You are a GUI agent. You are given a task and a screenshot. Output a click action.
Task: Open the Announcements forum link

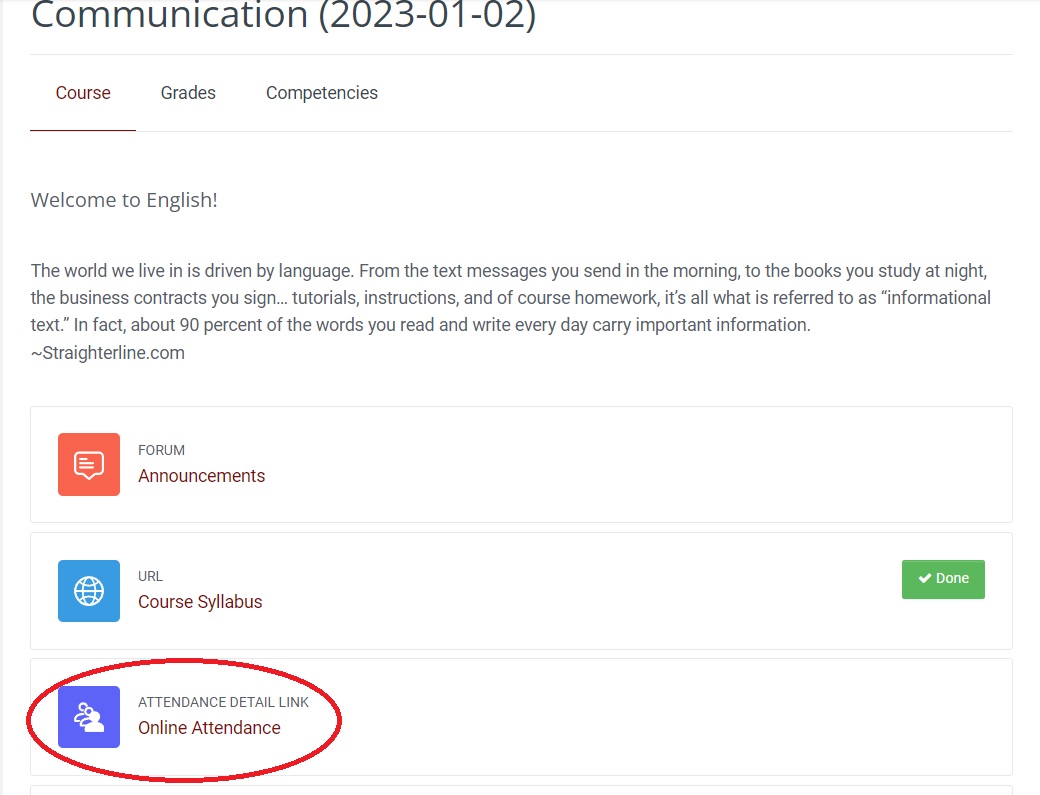[201, 476]
